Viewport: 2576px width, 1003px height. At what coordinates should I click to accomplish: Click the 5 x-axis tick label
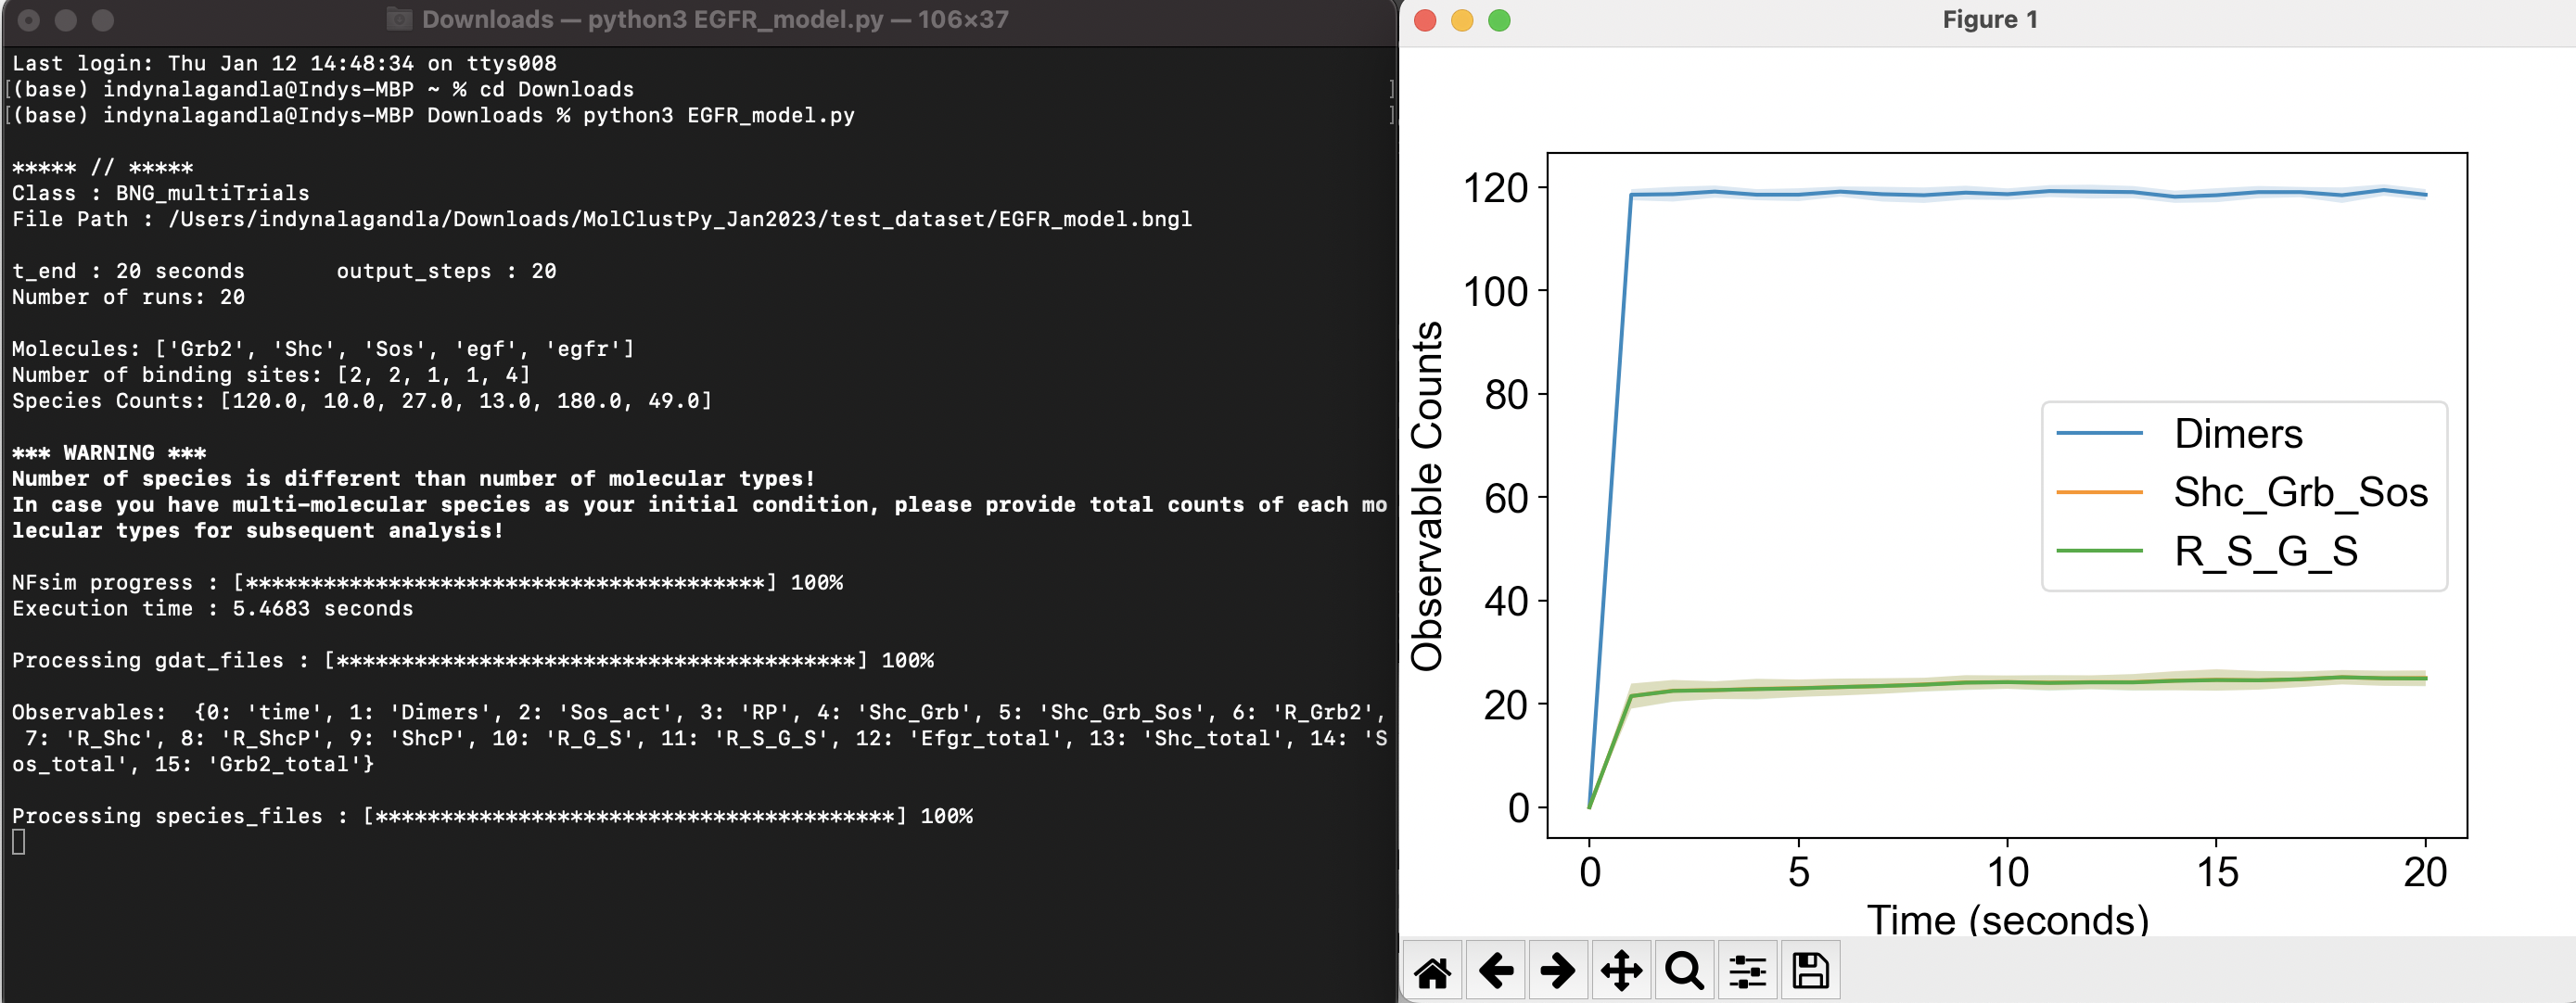(1798, 872)
